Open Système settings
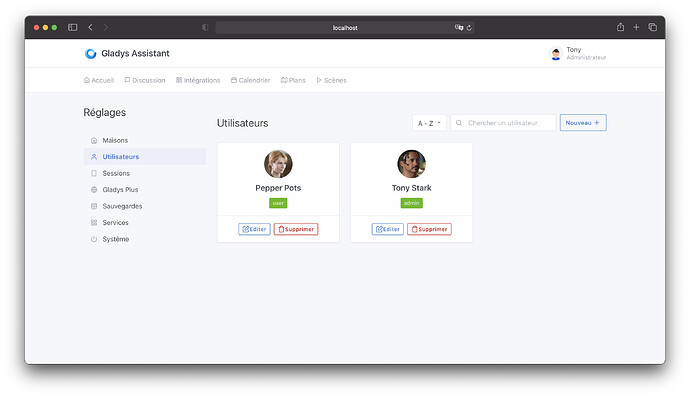 (x=145, y=239)
